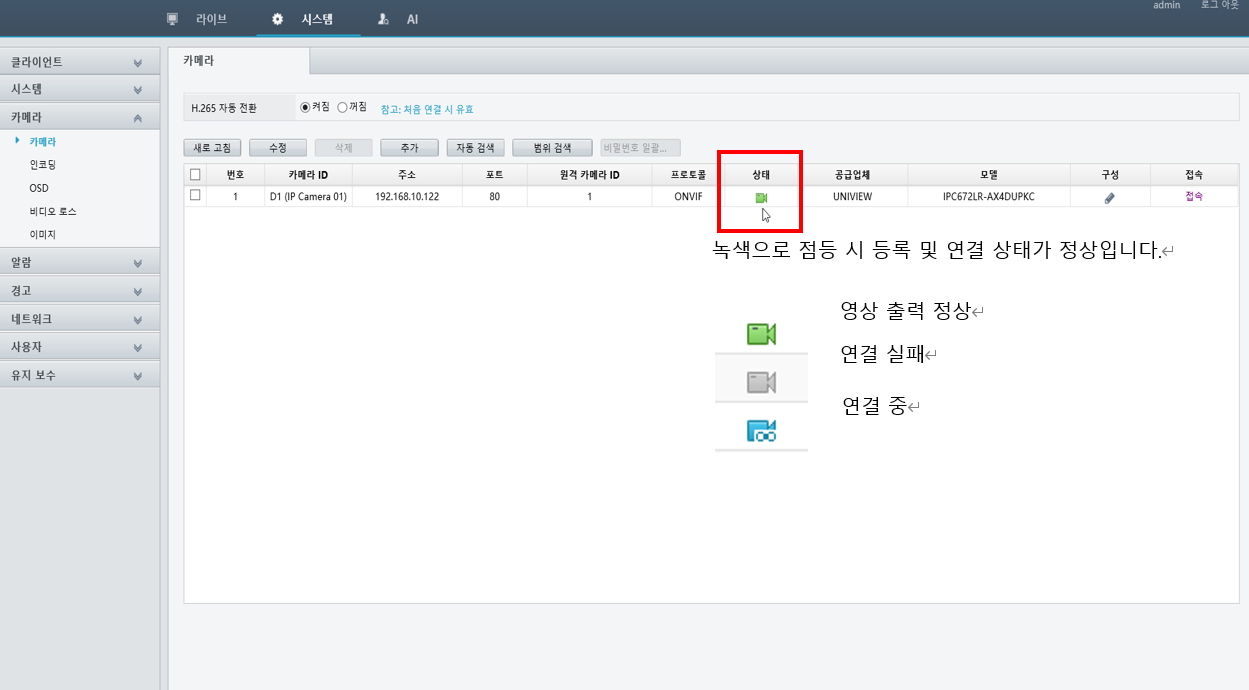Image resolution: width=1249 pixels, height=690 pixels.
Task: Click the green camera status icon in row 1
Action: click(x=760, y=198)
